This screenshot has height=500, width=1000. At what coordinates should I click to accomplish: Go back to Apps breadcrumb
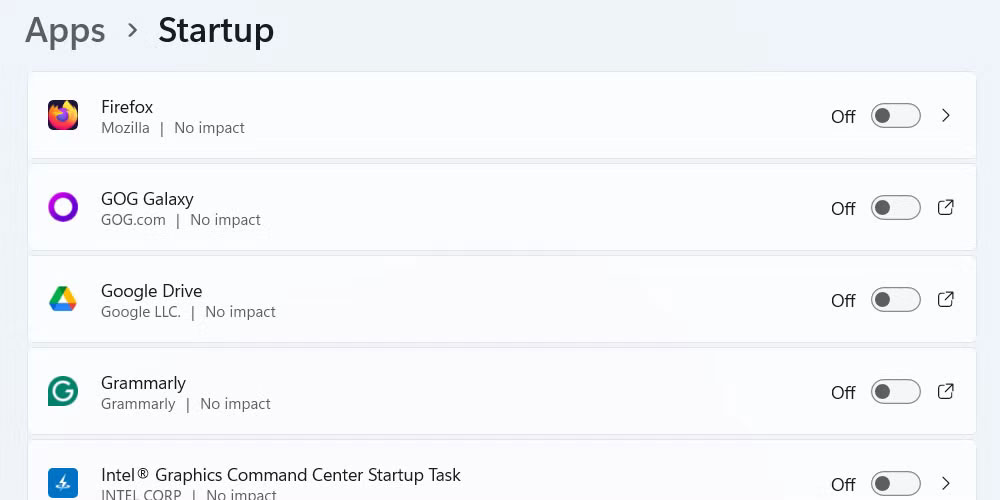click(x=65, y=31)
